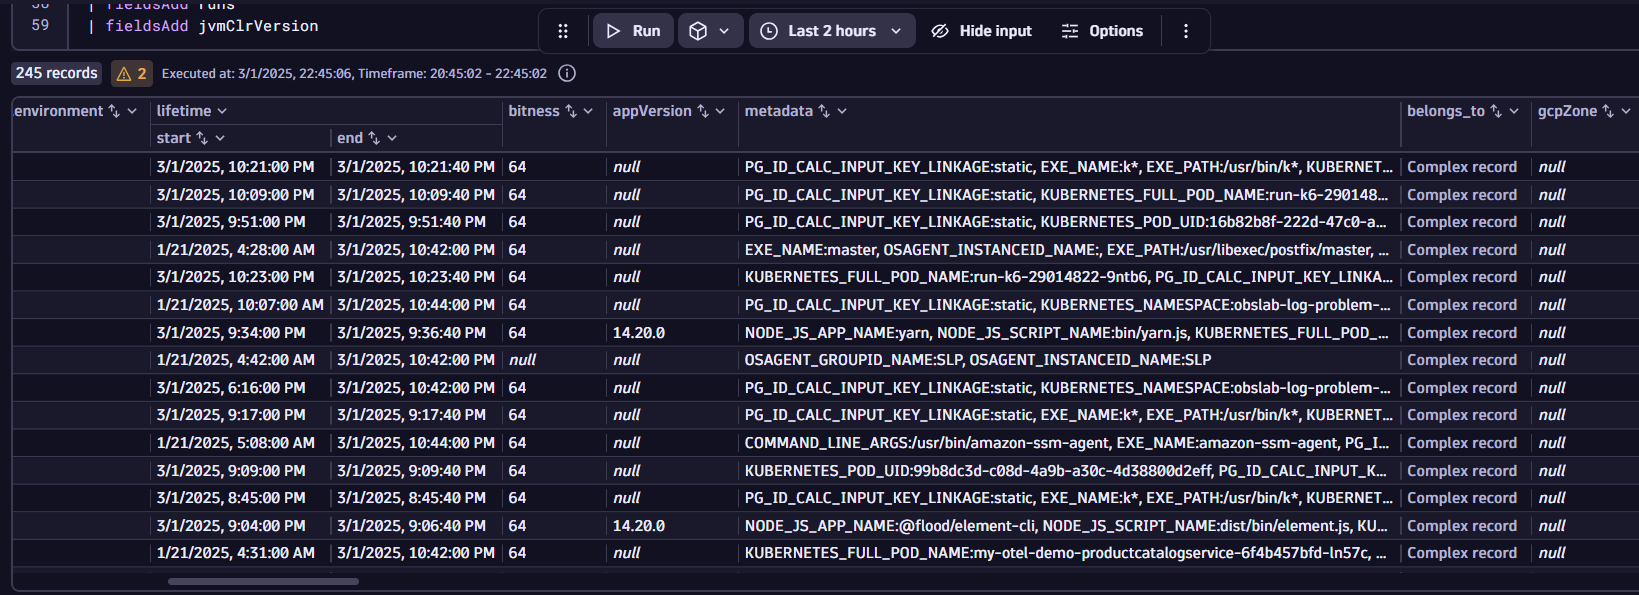The image size is (1639, 595).
Task: Click the Hide input button
Action: pos(981,31)
